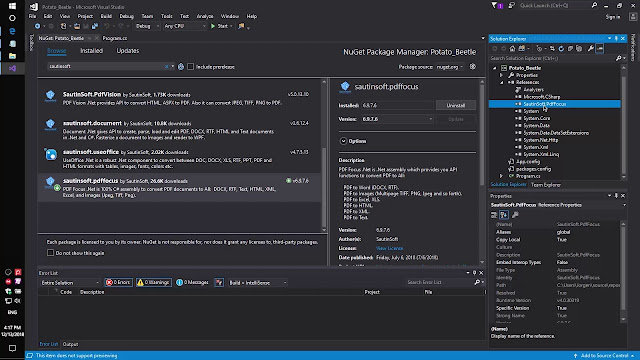Open File Explorer from Windows taskbar
640x360 pixels.
(12, 56)
